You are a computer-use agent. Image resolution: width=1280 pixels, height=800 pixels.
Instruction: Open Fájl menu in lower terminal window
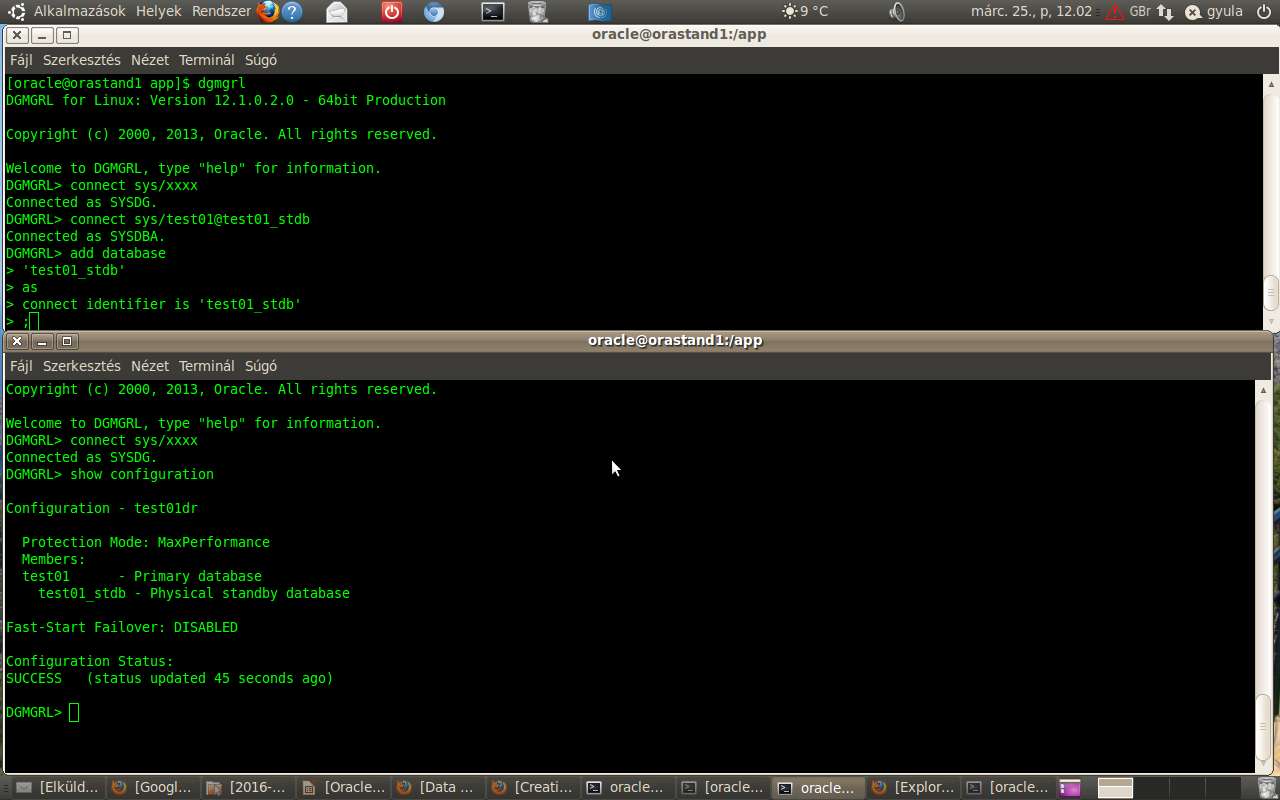[x=21, y=366]
